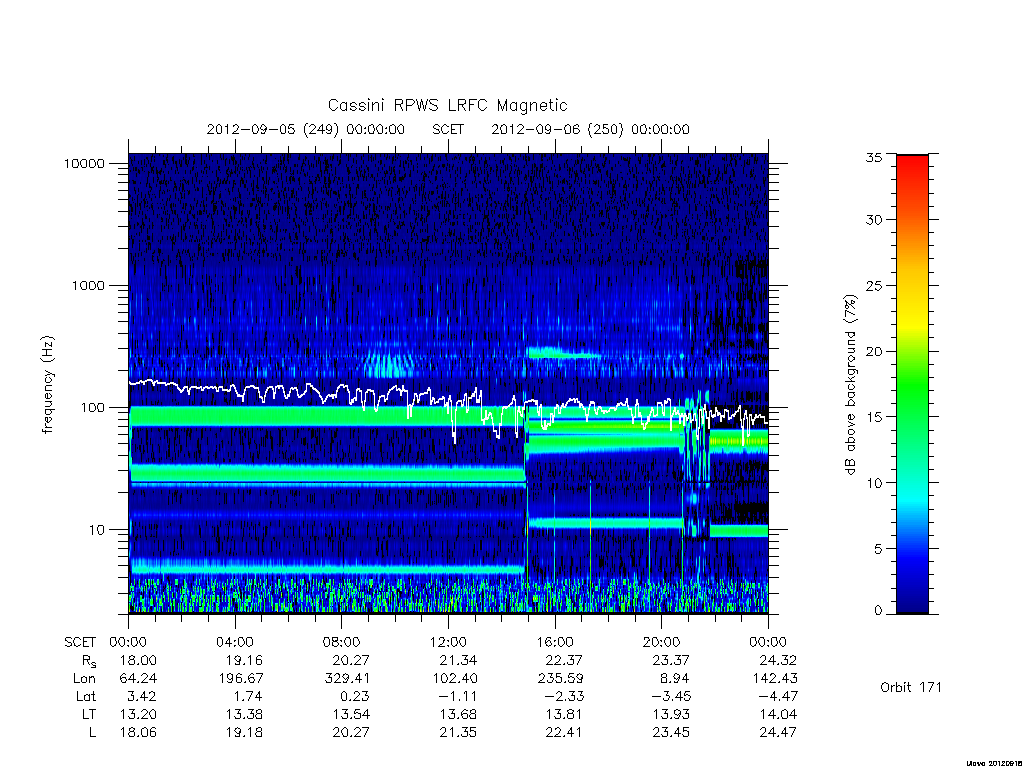The image size is (1024, 768).
Task: Click the Lon value "329.41"
Action: [x=347, y=679]
